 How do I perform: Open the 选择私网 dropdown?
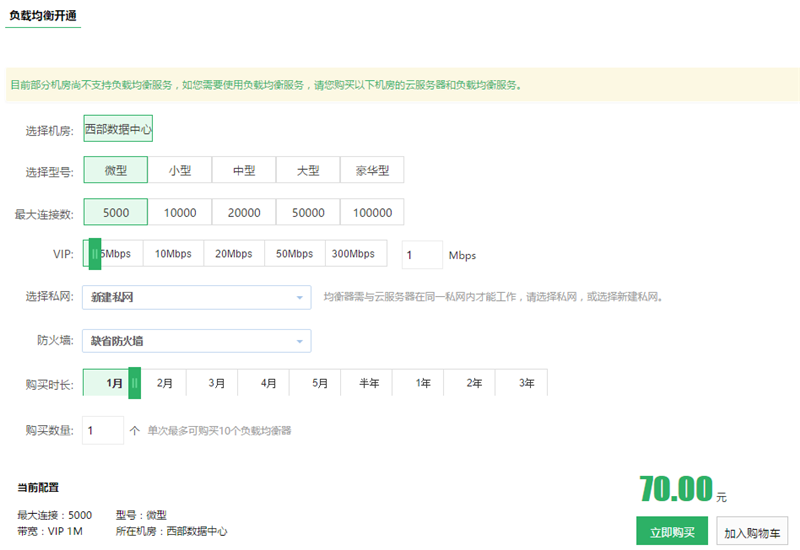pyautogui.click(x=196, y=297)
